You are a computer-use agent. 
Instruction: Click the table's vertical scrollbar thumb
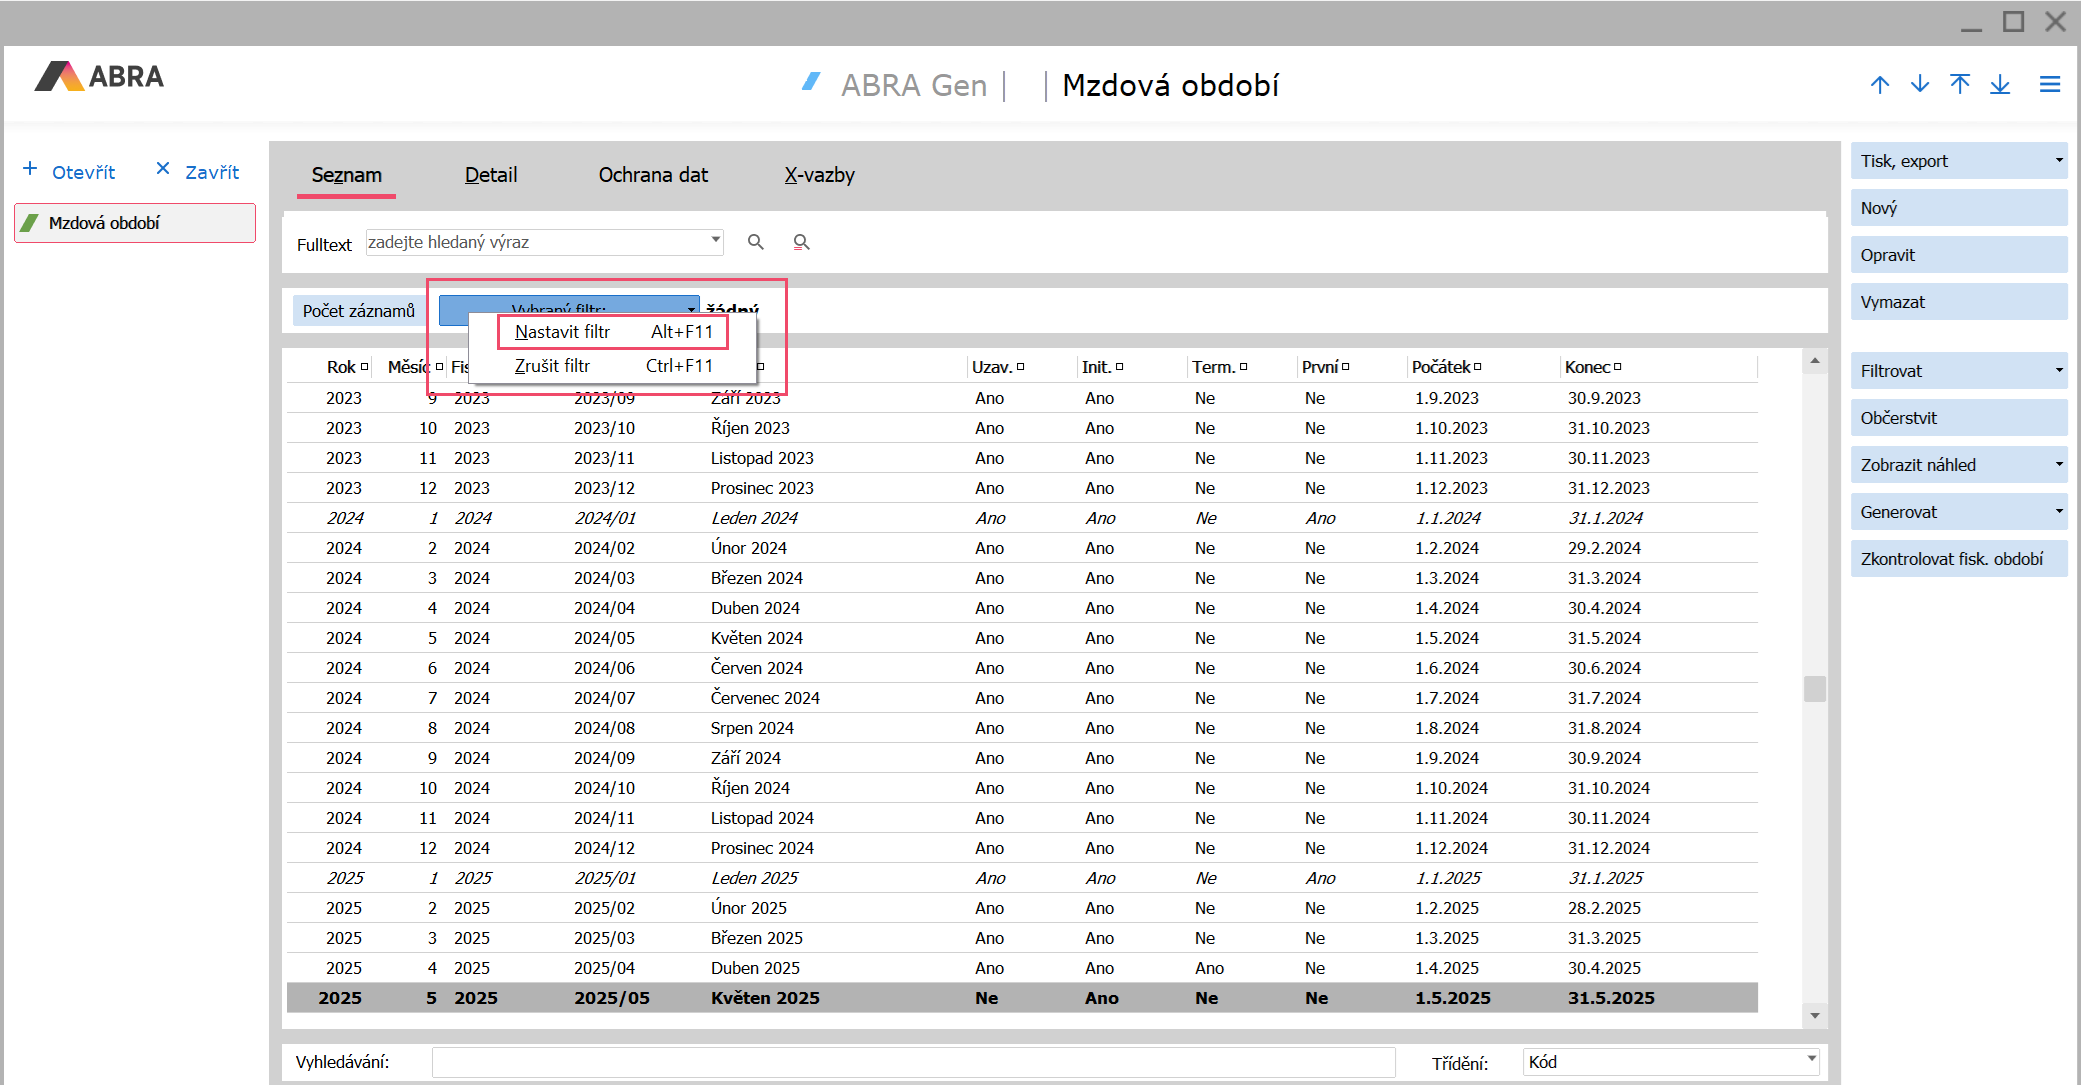tap(1815, 688)
